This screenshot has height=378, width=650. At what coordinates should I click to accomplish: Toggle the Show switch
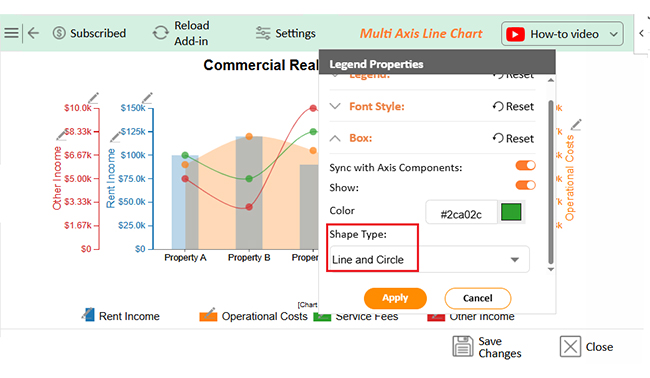point(525,185)
